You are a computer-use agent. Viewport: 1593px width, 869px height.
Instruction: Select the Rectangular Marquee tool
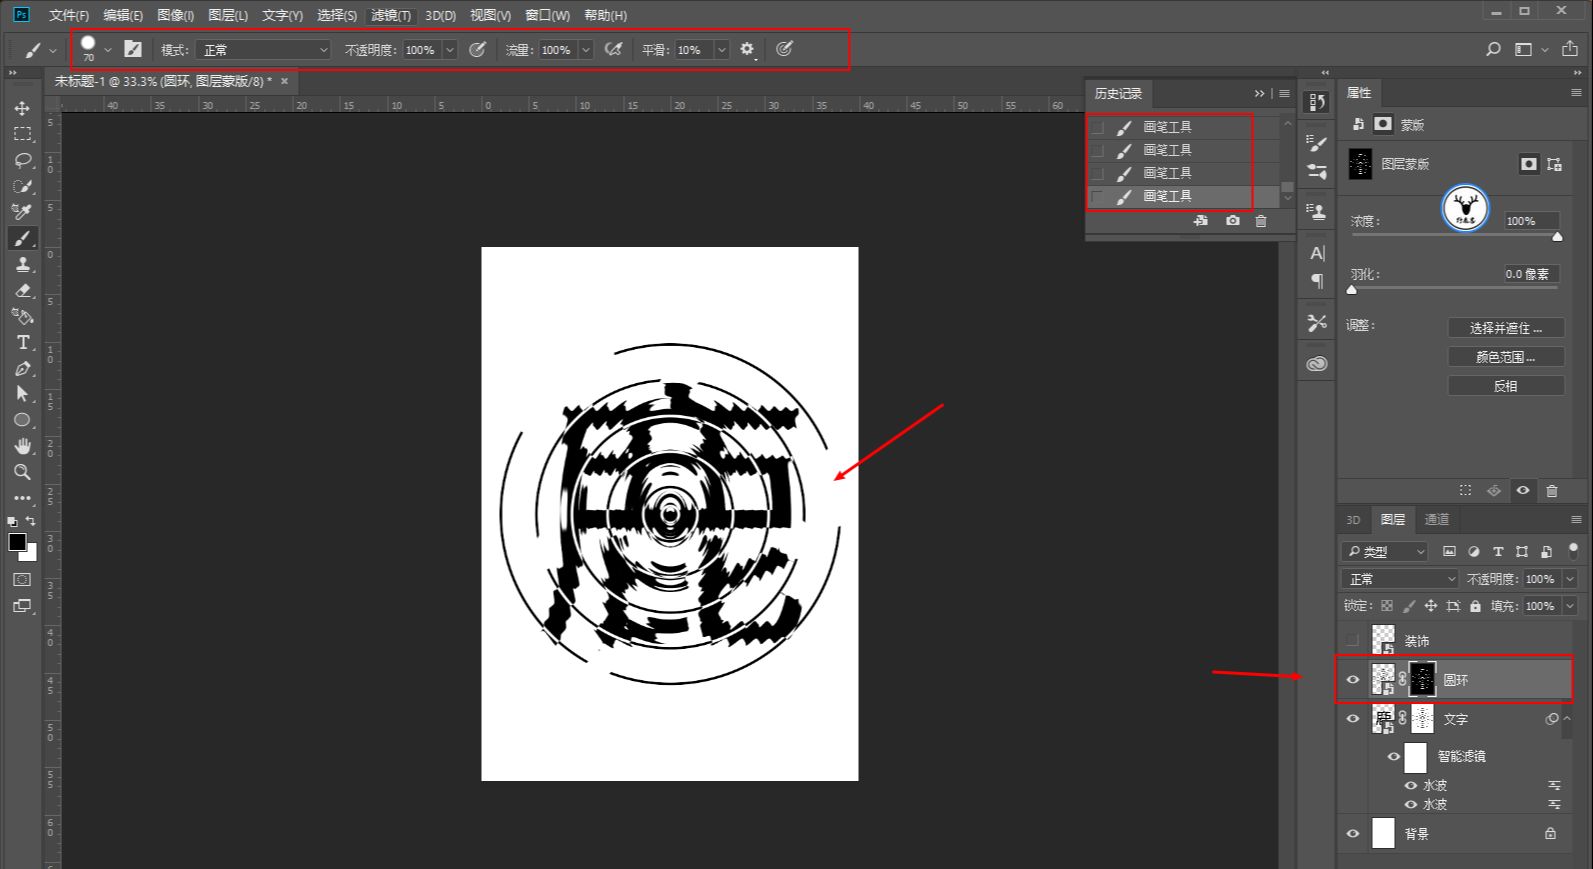coord(22,134)
